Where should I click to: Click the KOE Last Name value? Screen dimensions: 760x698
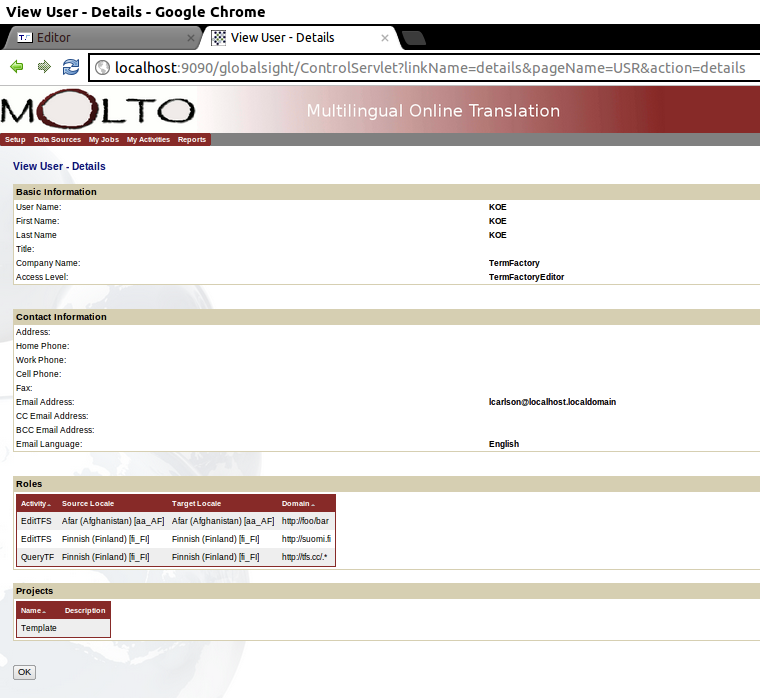point(498,235)
